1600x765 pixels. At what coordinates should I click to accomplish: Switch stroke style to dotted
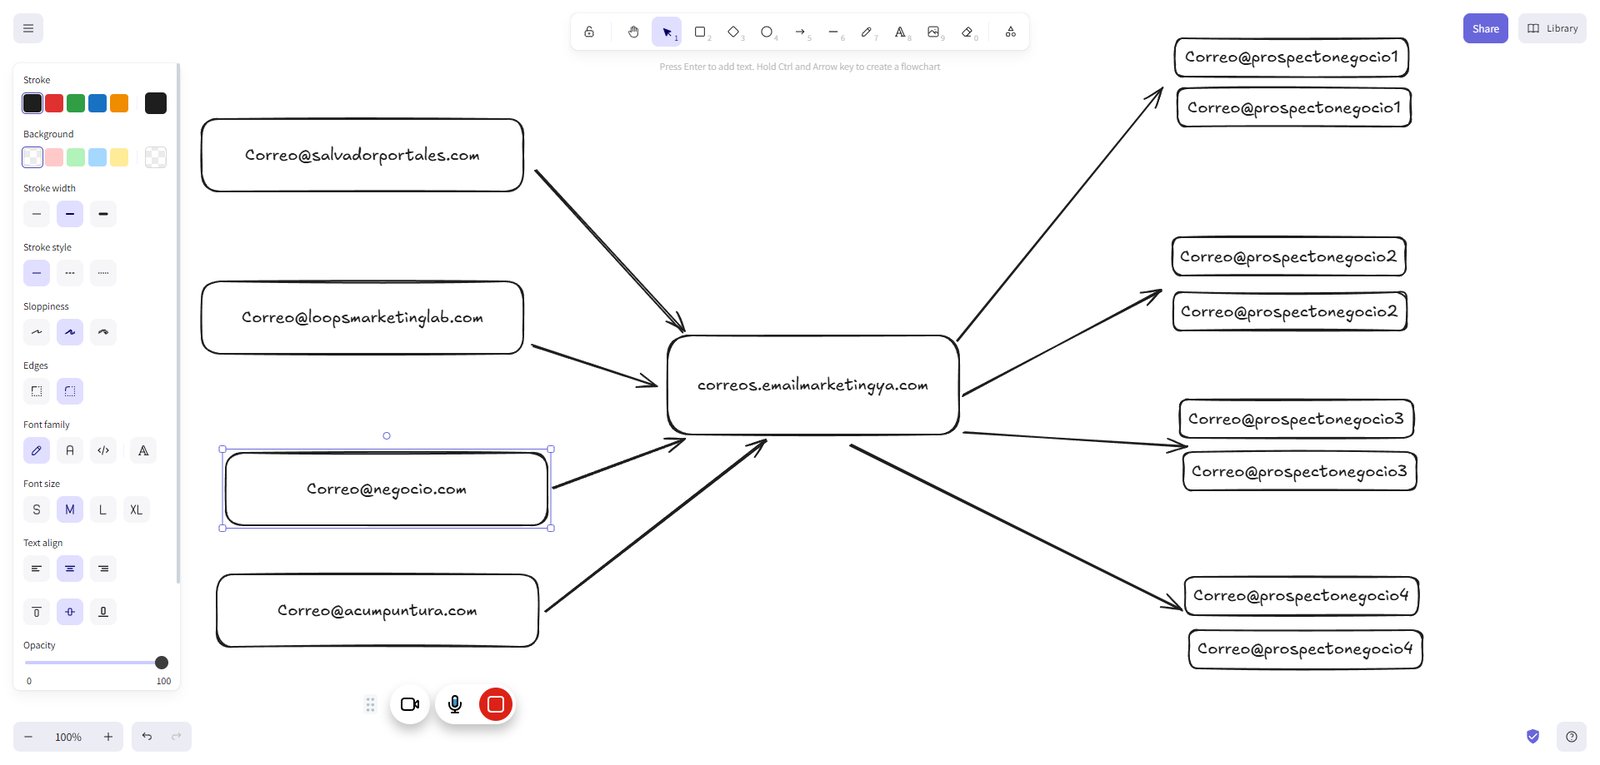[103, 273]
